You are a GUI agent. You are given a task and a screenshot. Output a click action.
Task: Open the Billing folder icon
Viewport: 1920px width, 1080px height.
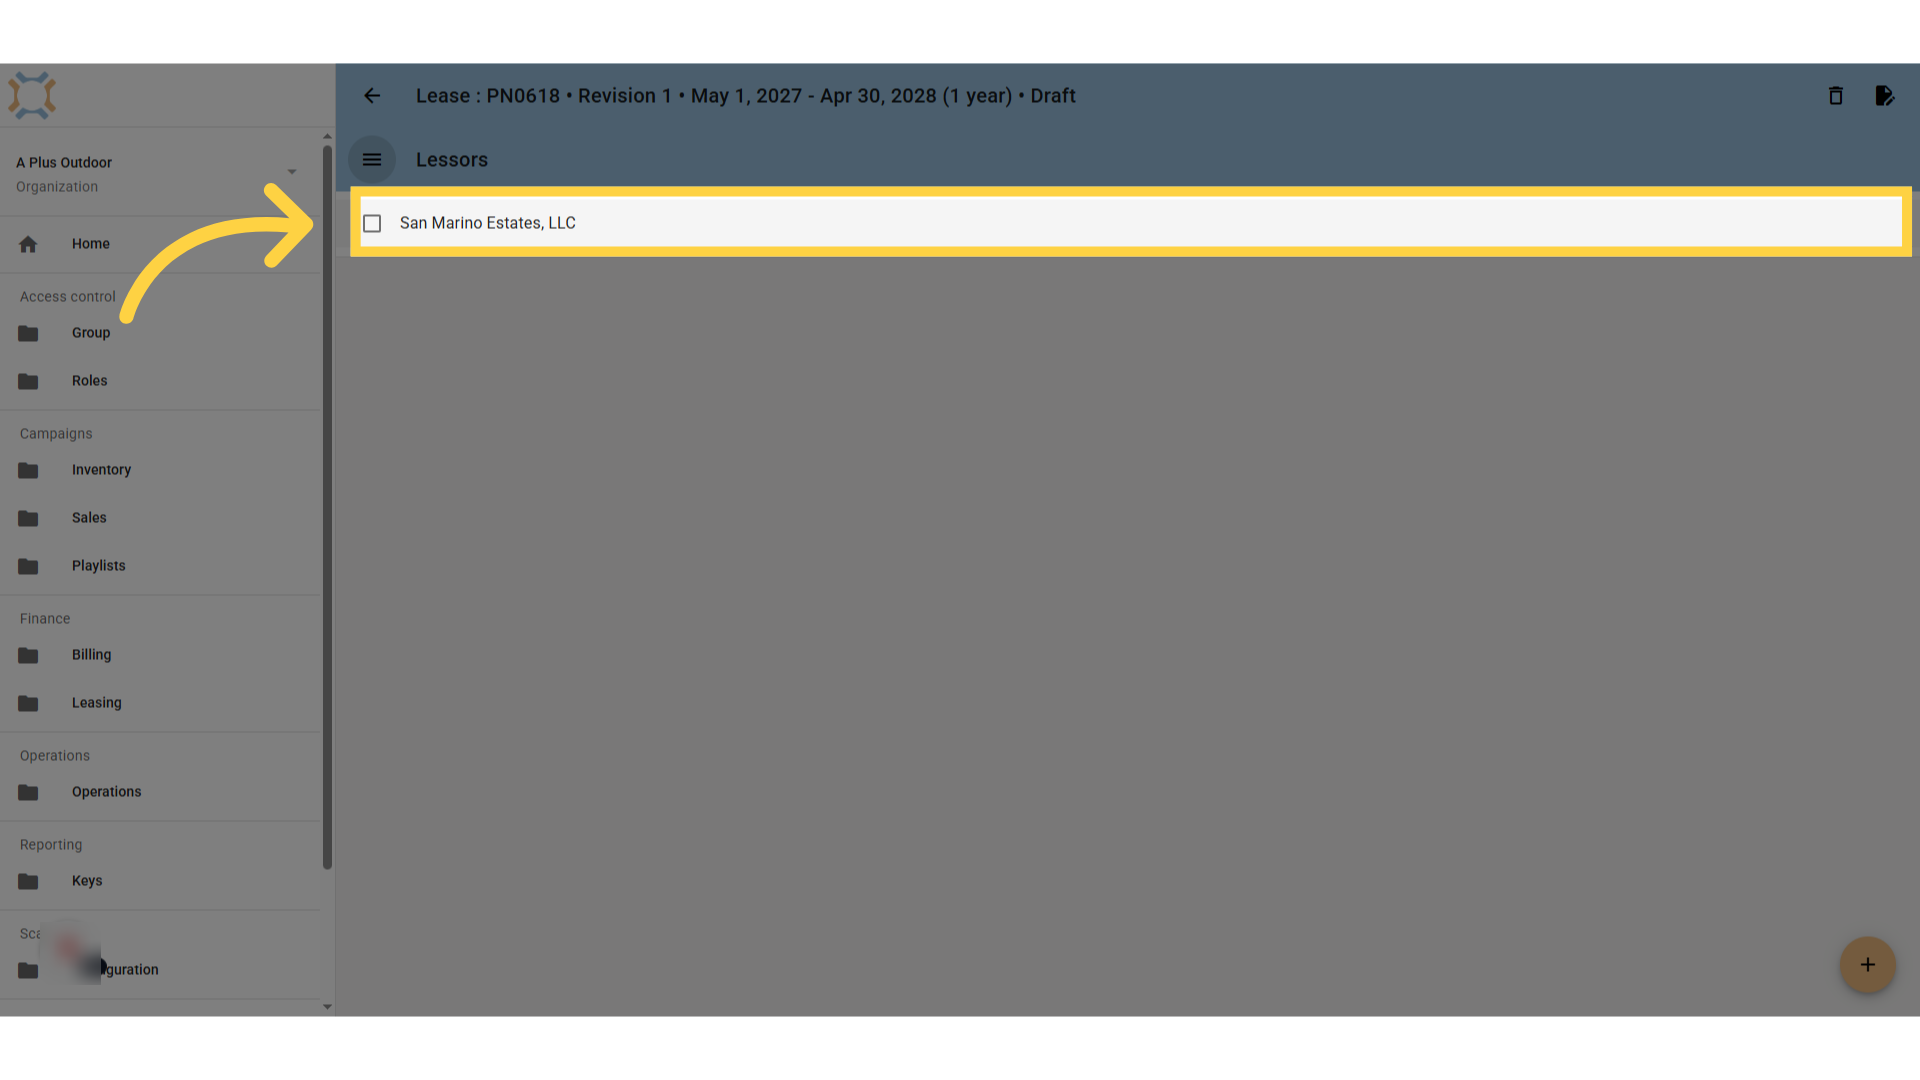(28, 655)
